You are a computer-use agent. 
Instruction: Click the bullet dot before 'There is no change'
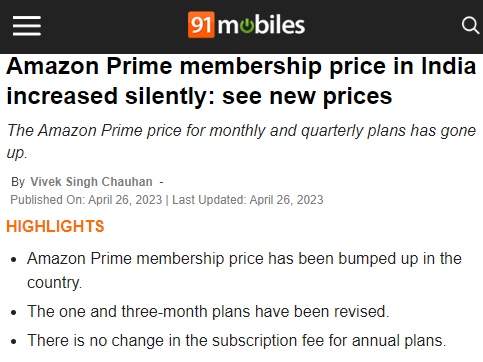coord(14,341)
